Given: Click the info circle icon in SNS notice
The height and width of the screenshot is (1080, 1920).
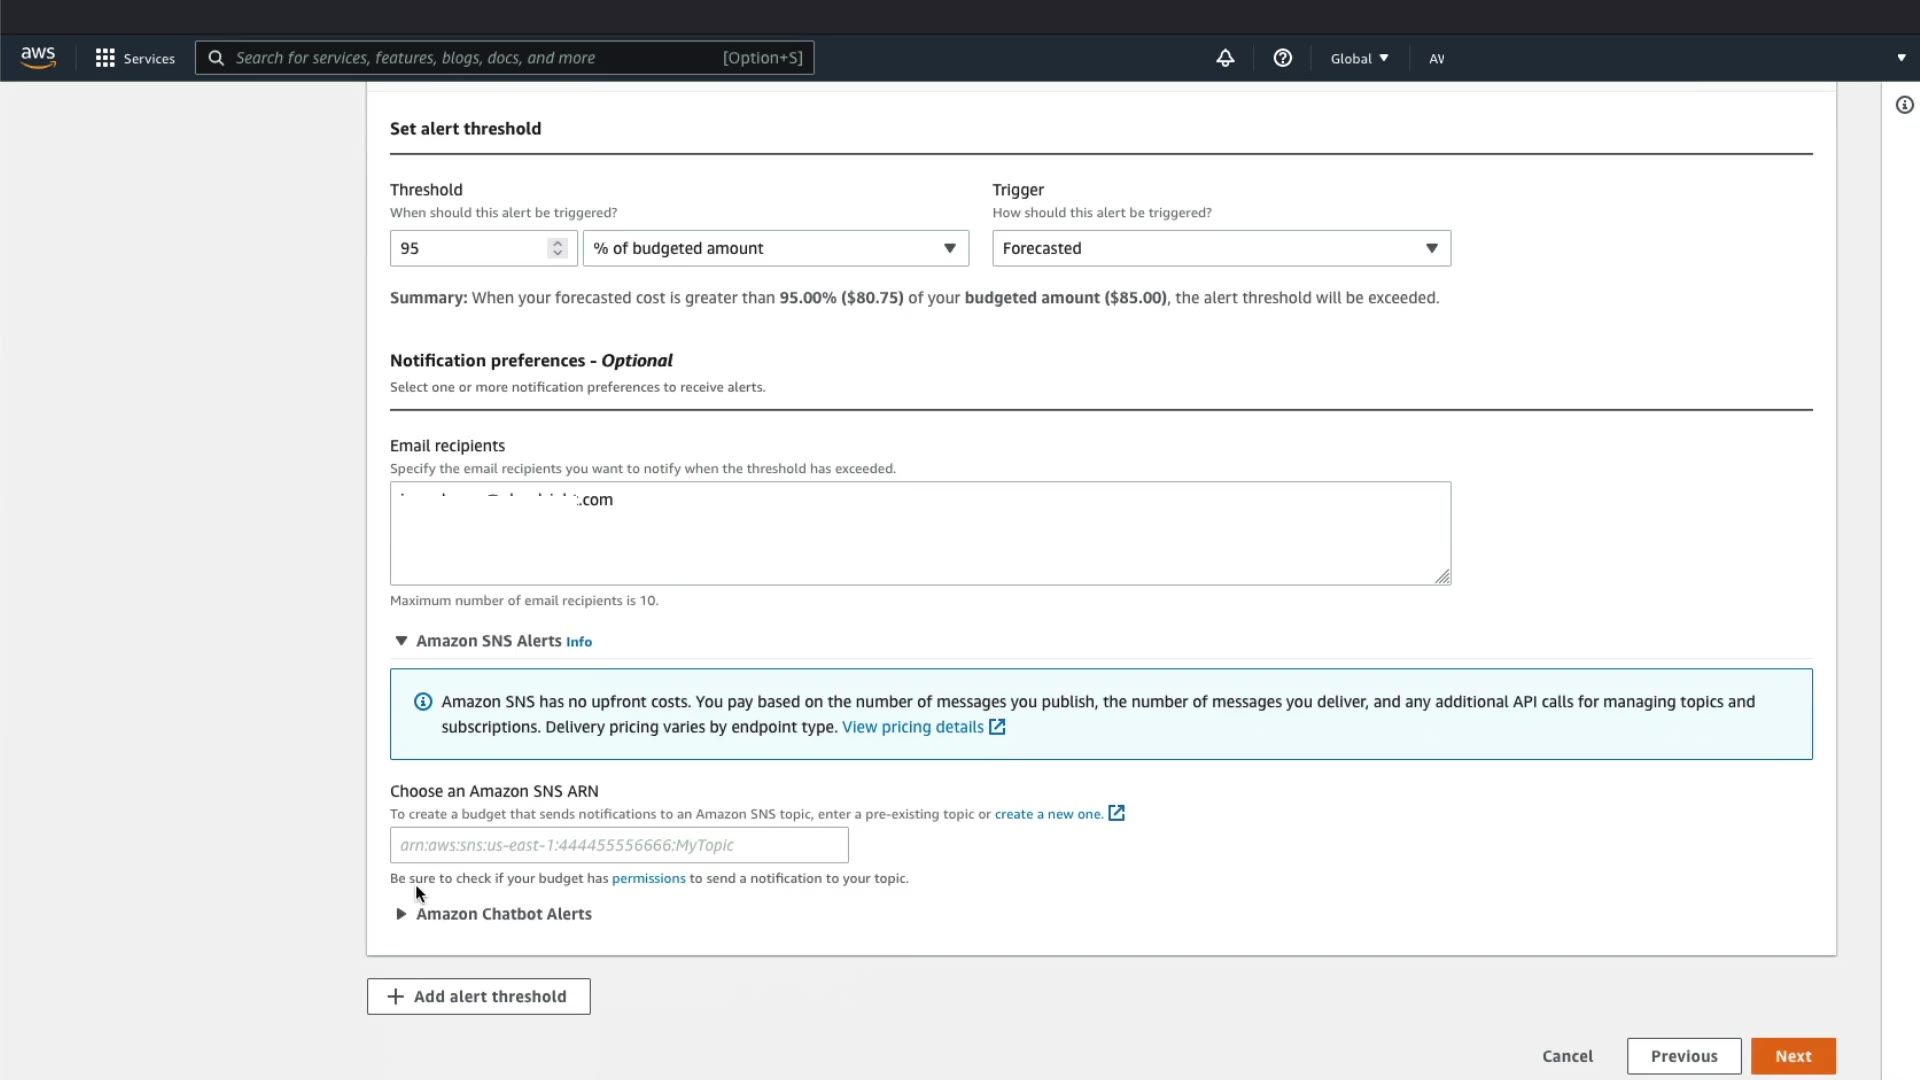Looking at the screenshot, I should point(423,702).
